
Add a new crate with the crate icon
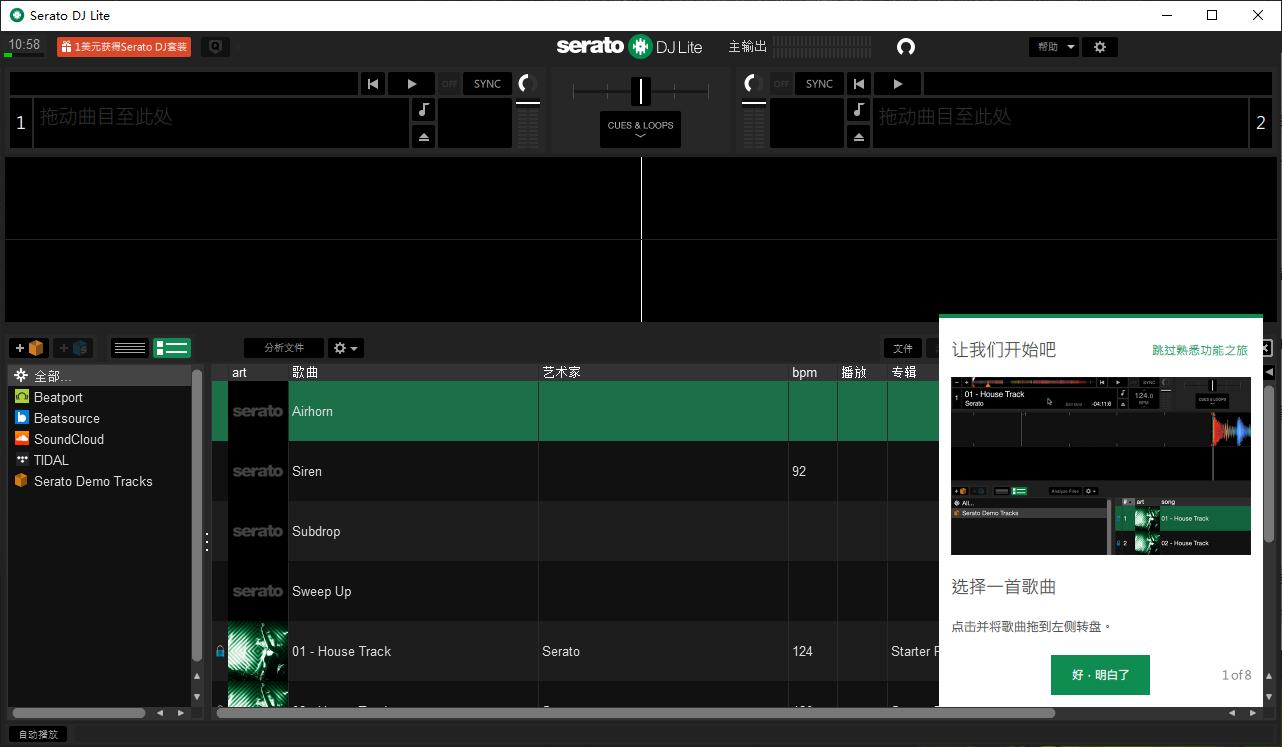29,348
